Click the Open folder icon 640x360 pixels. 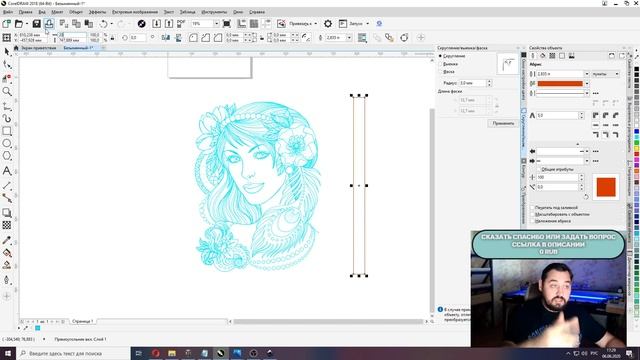click(x=19, y=24)
